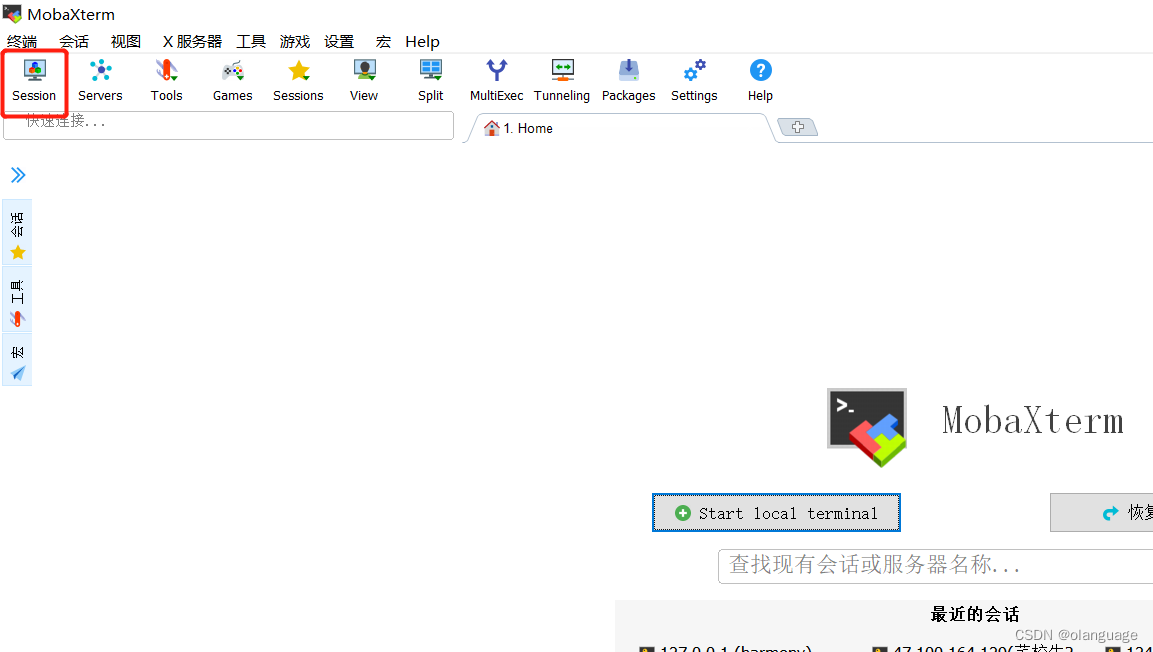
Task: Open the 会话 sidebar tab
Action: tap(18, 232)
